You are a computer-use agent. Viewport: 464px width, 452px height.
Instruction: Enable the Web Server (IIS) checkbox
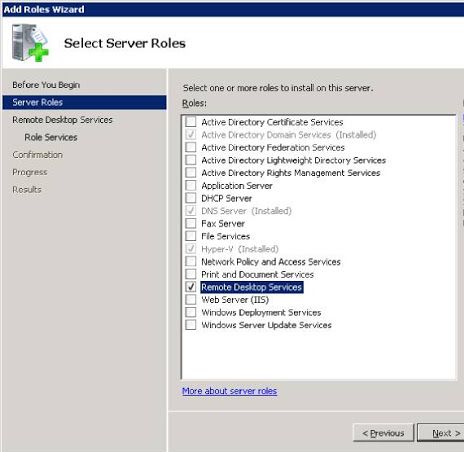click(191, 299)
